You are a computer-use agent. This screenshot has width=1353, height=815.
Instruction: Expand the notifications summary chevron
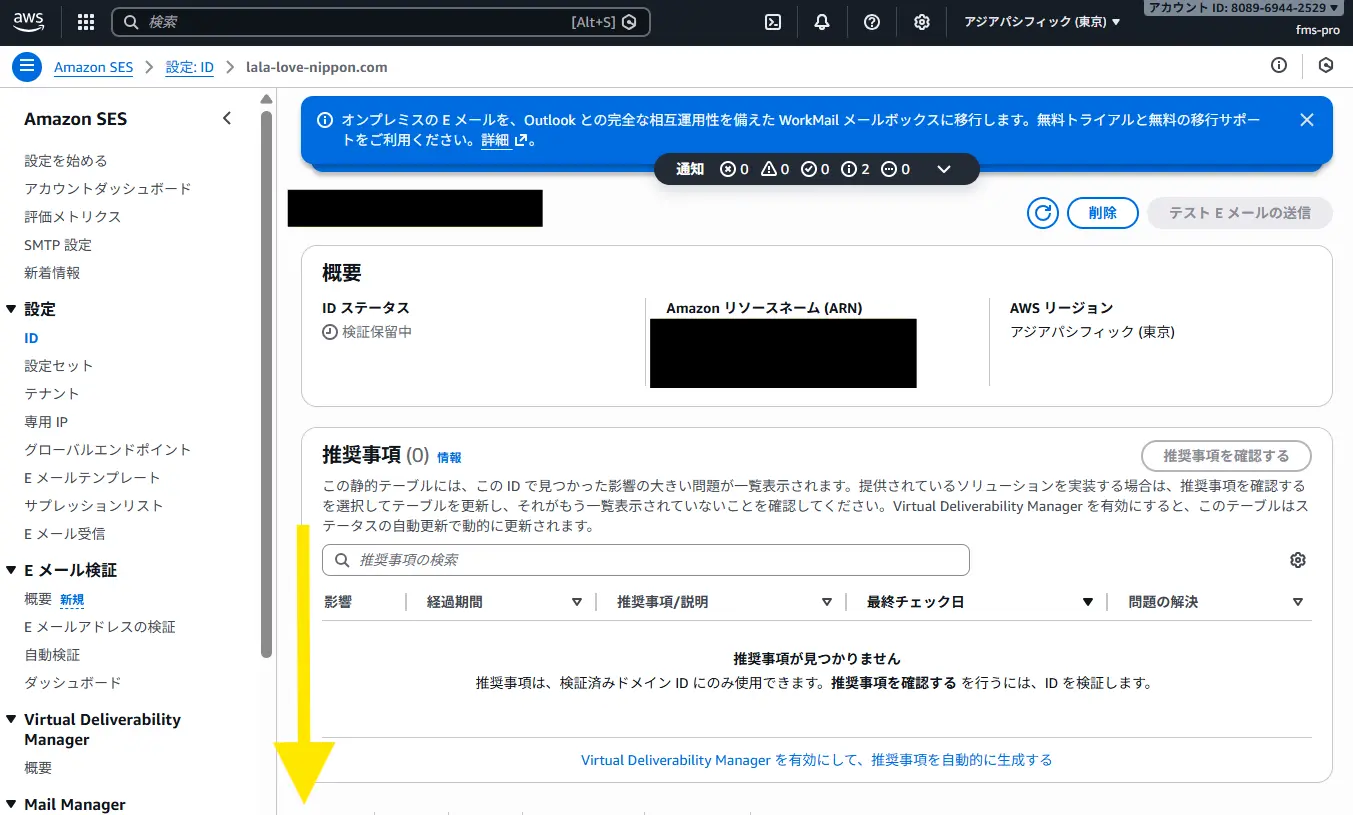pos(943,169)
